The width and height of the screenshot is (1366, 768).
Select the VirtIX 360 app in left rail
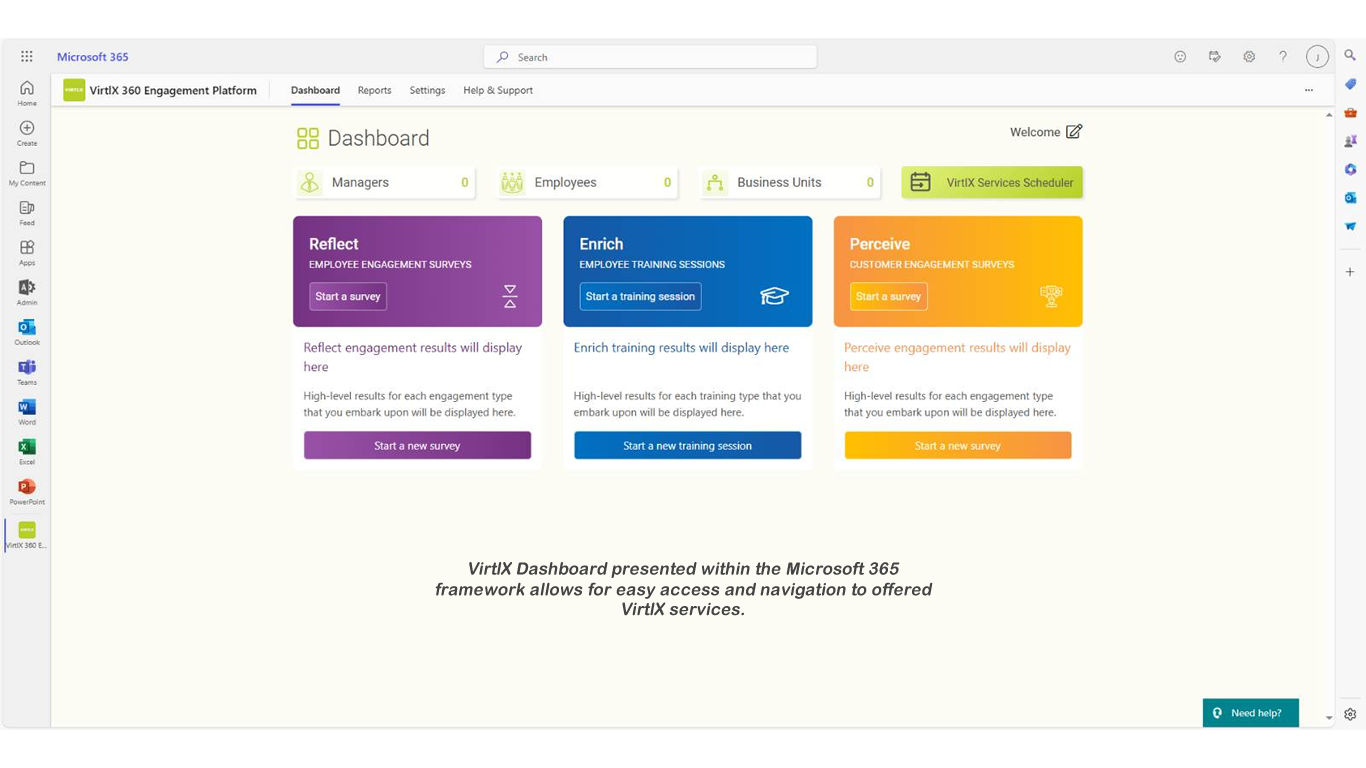pyautogui.click(x=27, y=535)
